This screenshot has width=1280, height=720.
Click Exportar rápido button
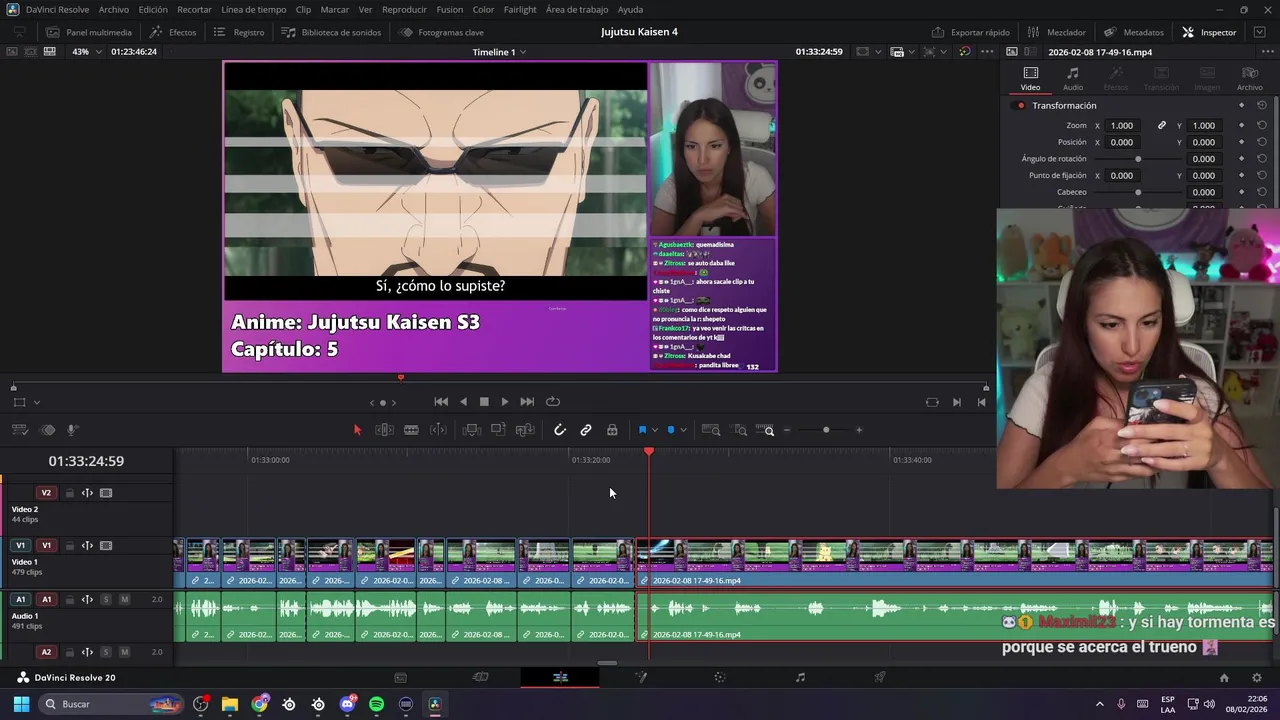pyautogui.click(x=970, y=32)
